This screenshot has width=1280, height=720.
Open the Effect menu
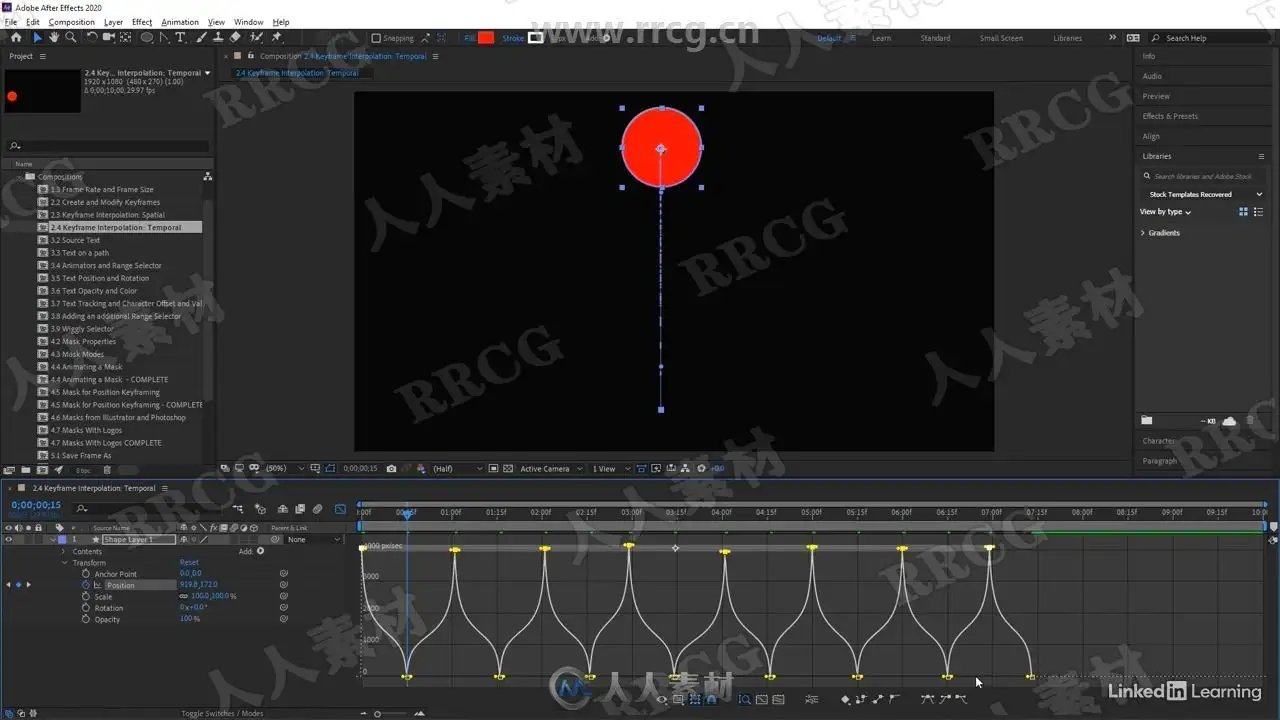click(142, 22)
